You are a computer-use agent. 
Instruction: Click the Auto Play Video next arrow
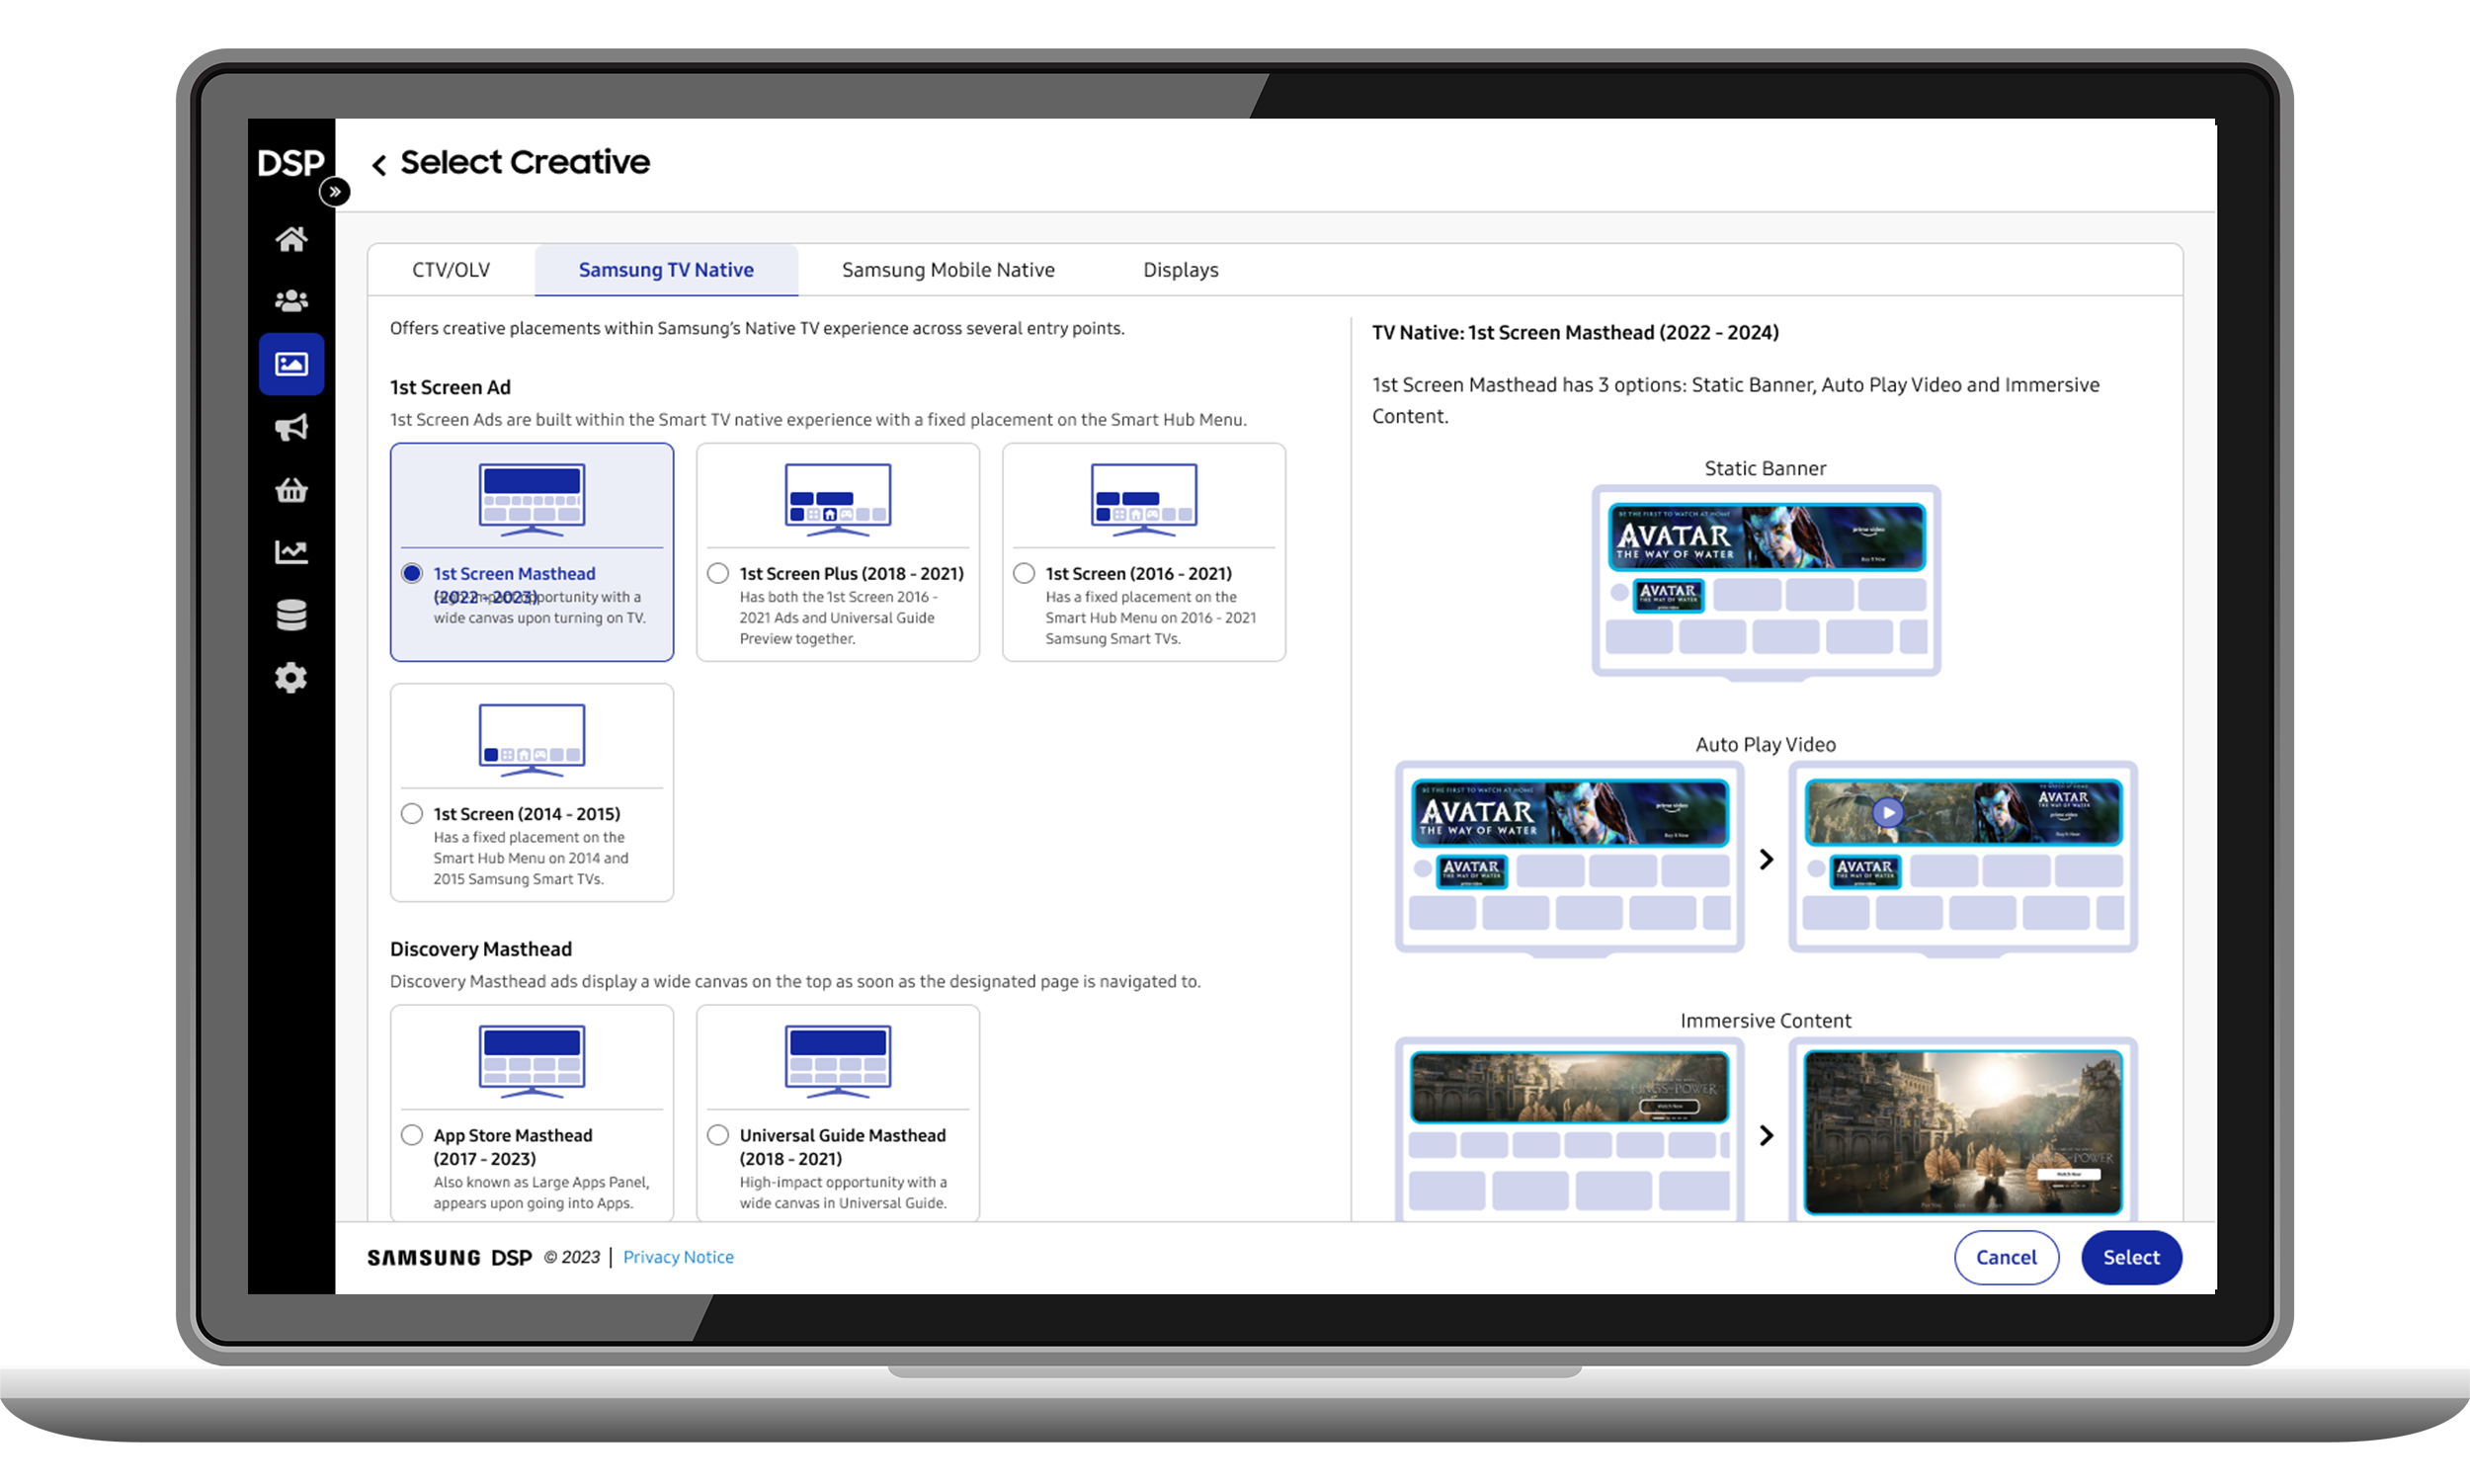point(1766,859)
